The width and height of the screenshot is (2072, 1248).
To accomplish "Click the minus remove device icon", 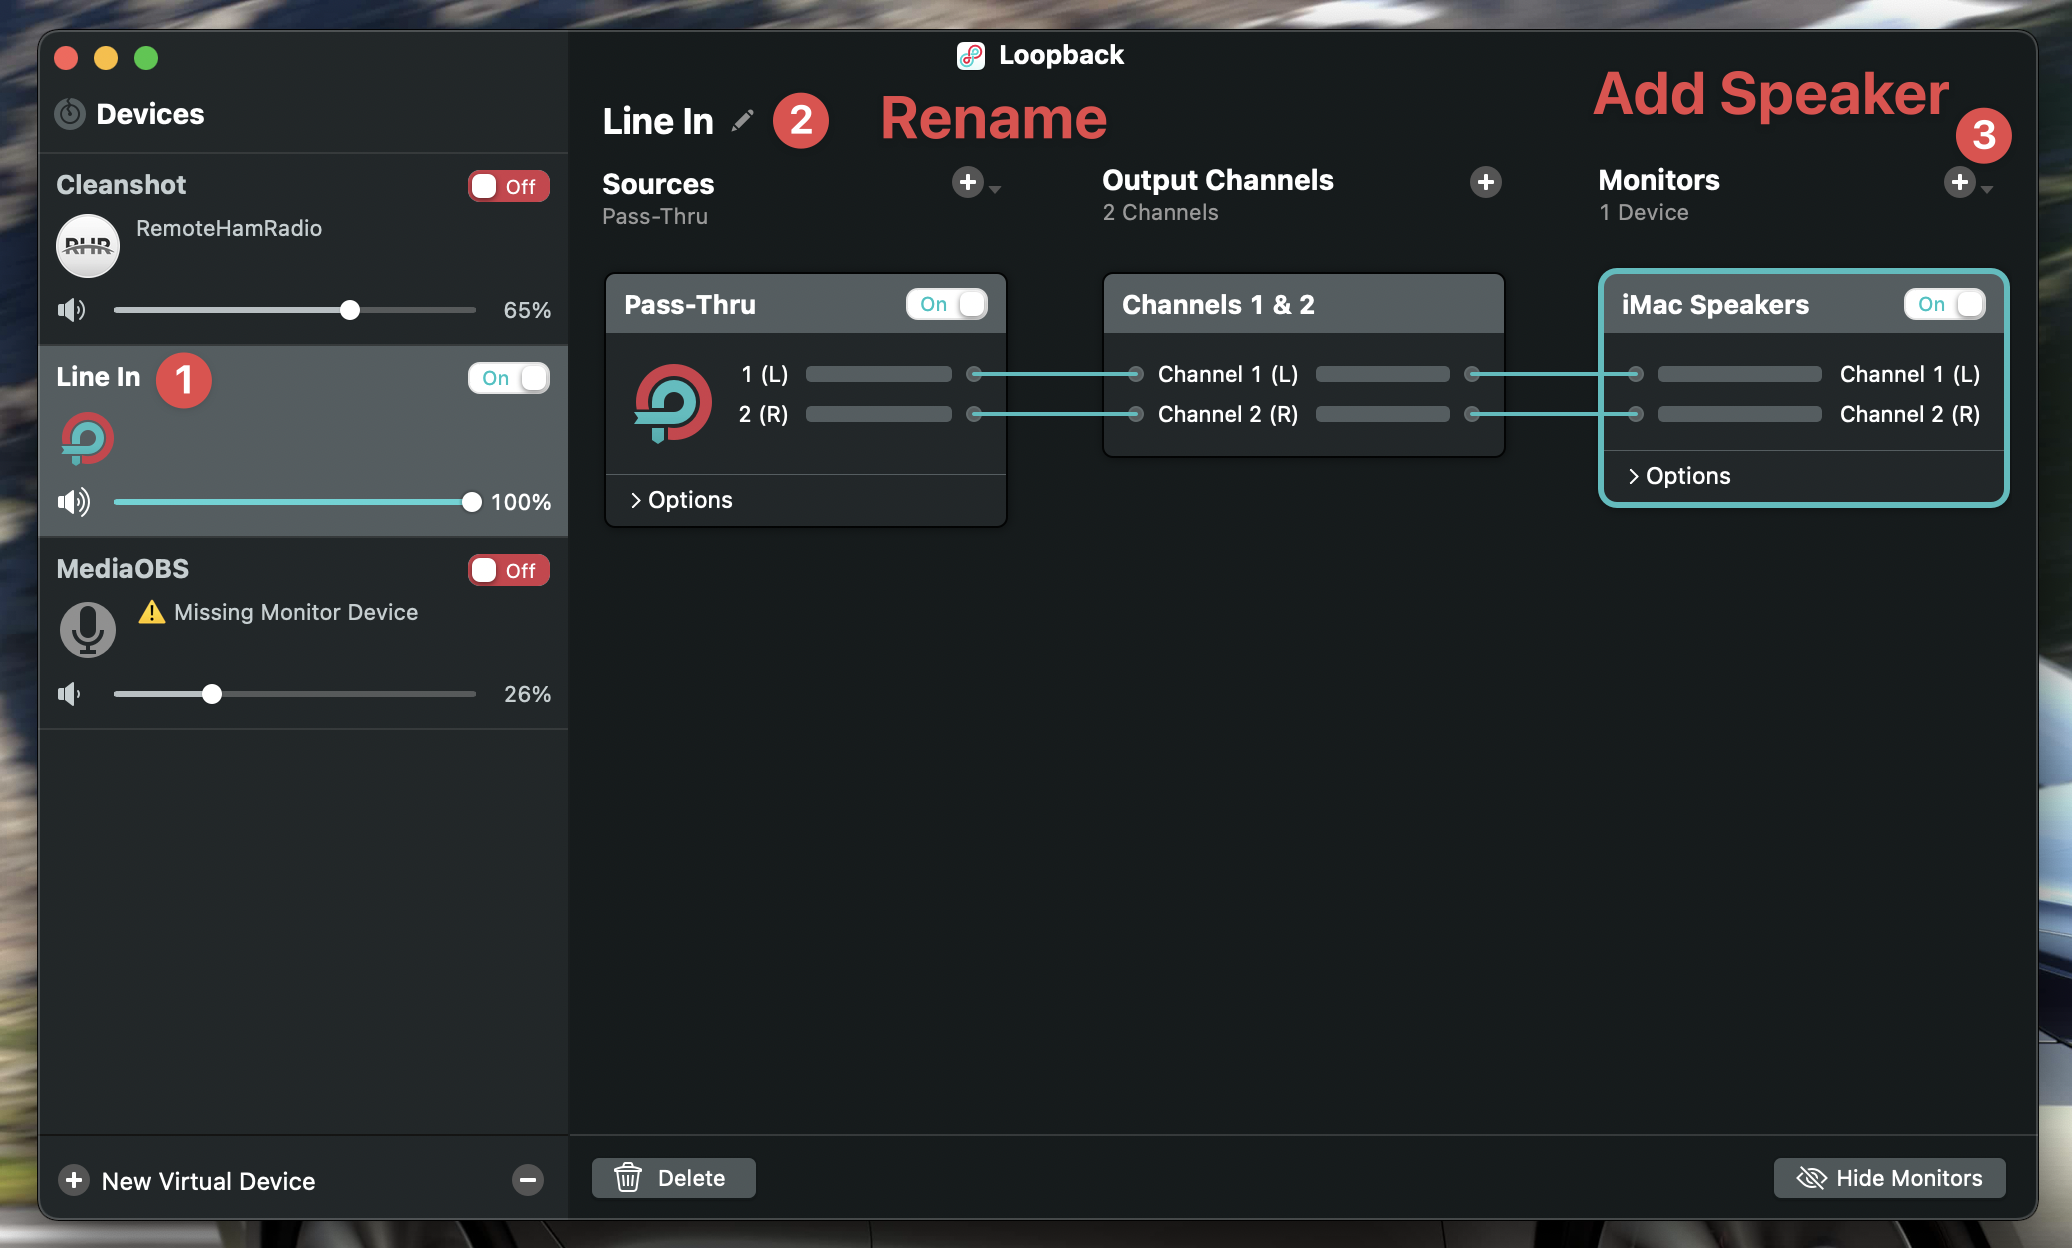I will [x=528, y=1180].
